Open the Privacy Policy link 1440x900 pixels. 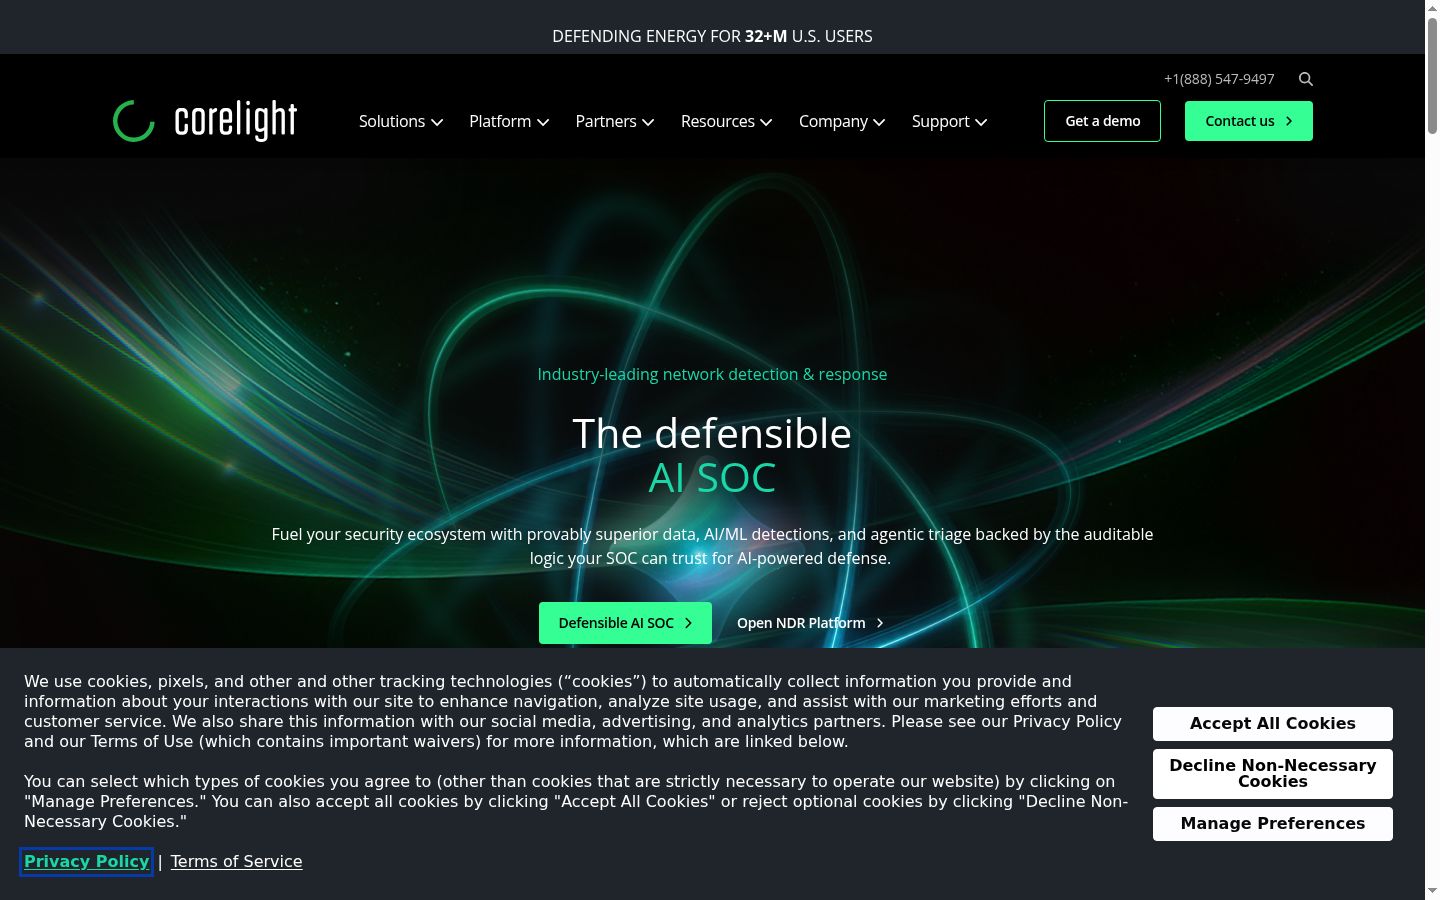click(x=87, y=862)
